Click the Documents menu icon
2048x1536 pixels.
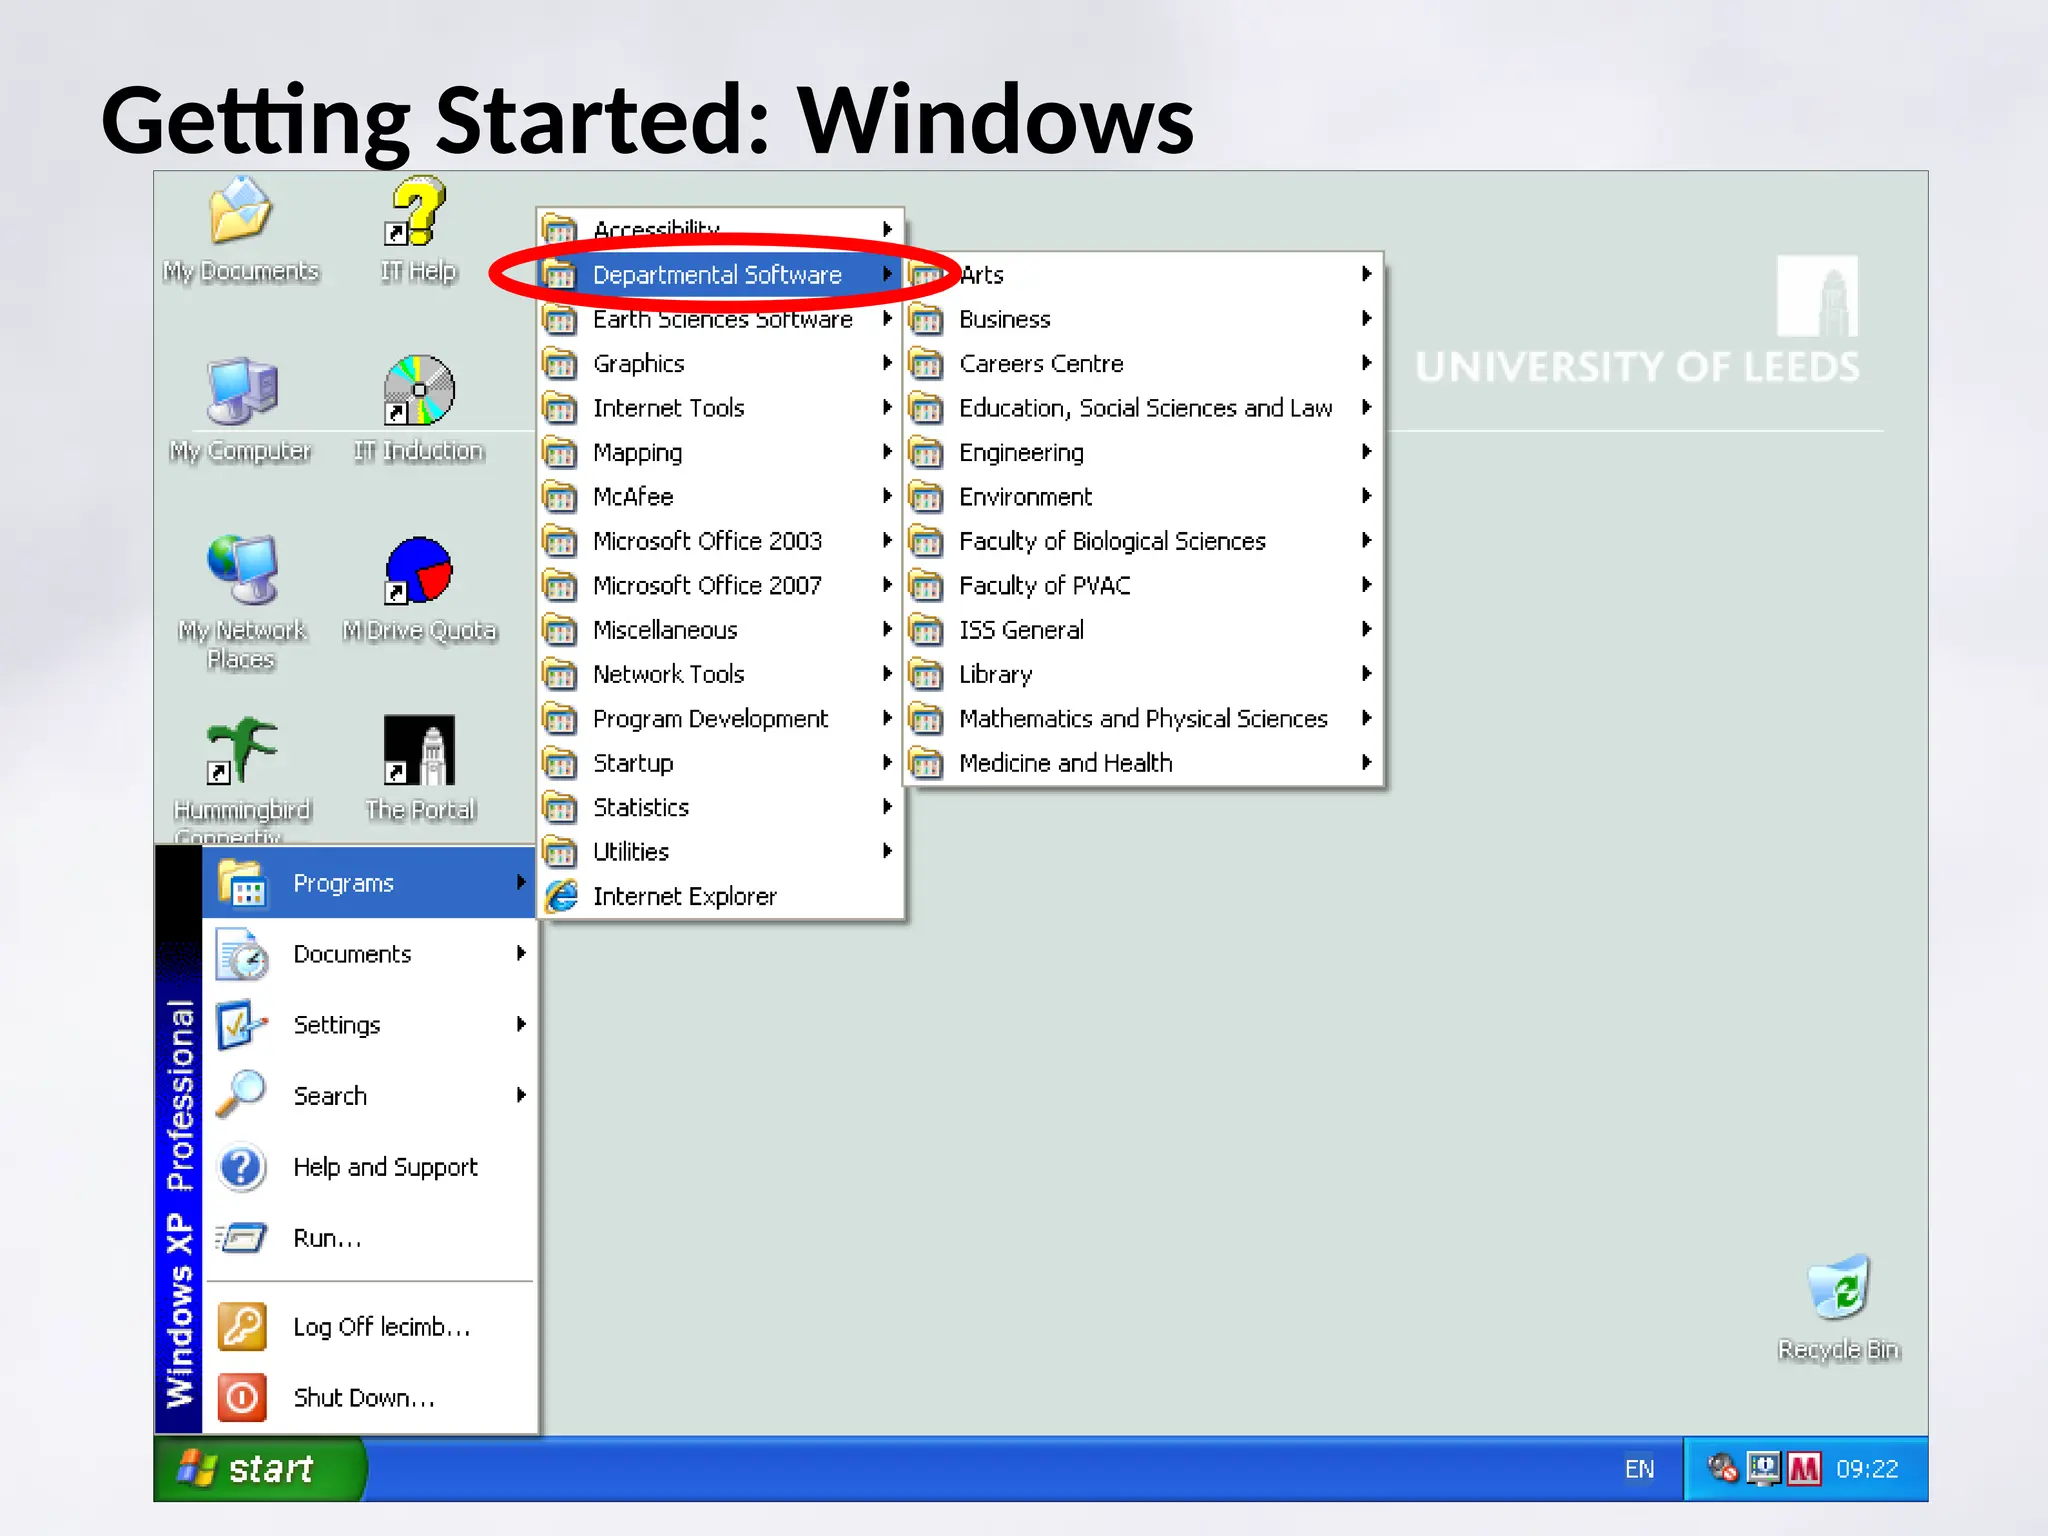click(x=241, y=954)
